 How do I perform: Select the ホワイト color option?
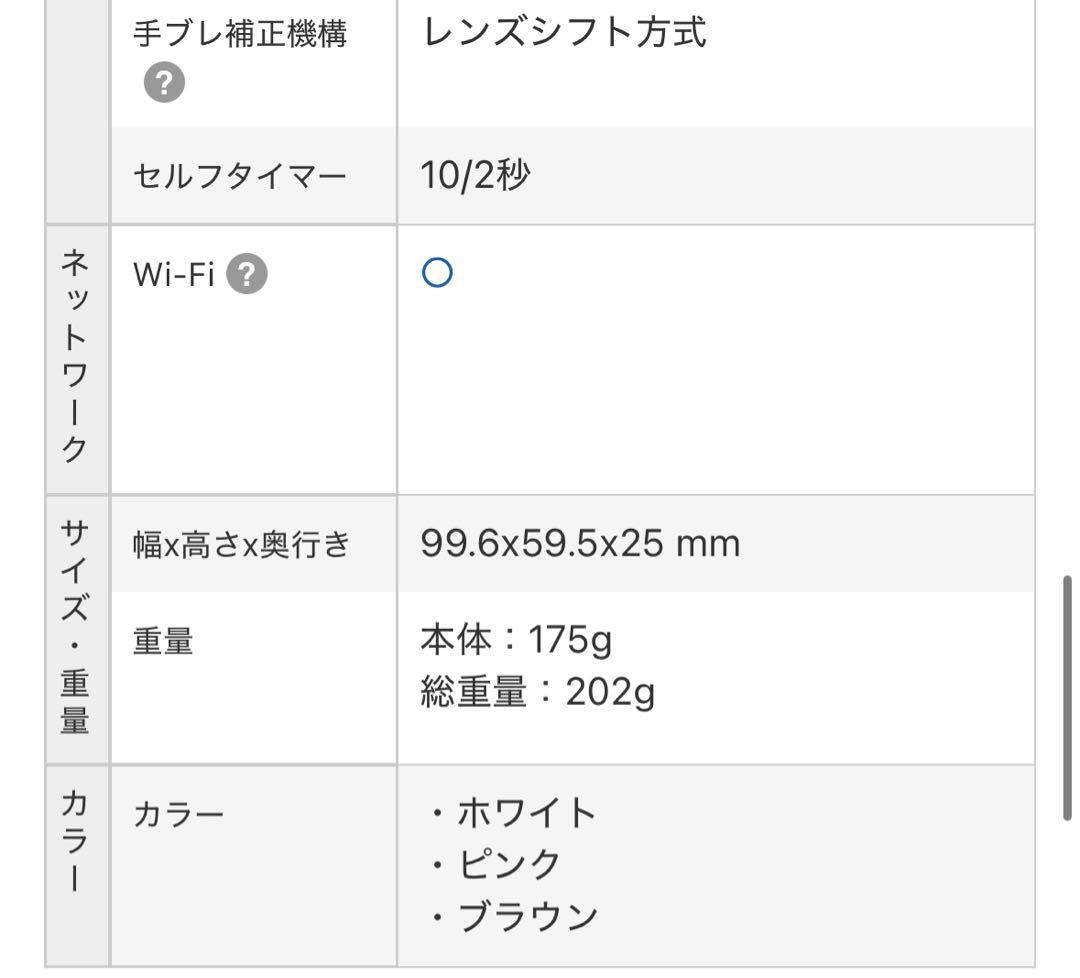pyautogui.click(x=510, y=812)
